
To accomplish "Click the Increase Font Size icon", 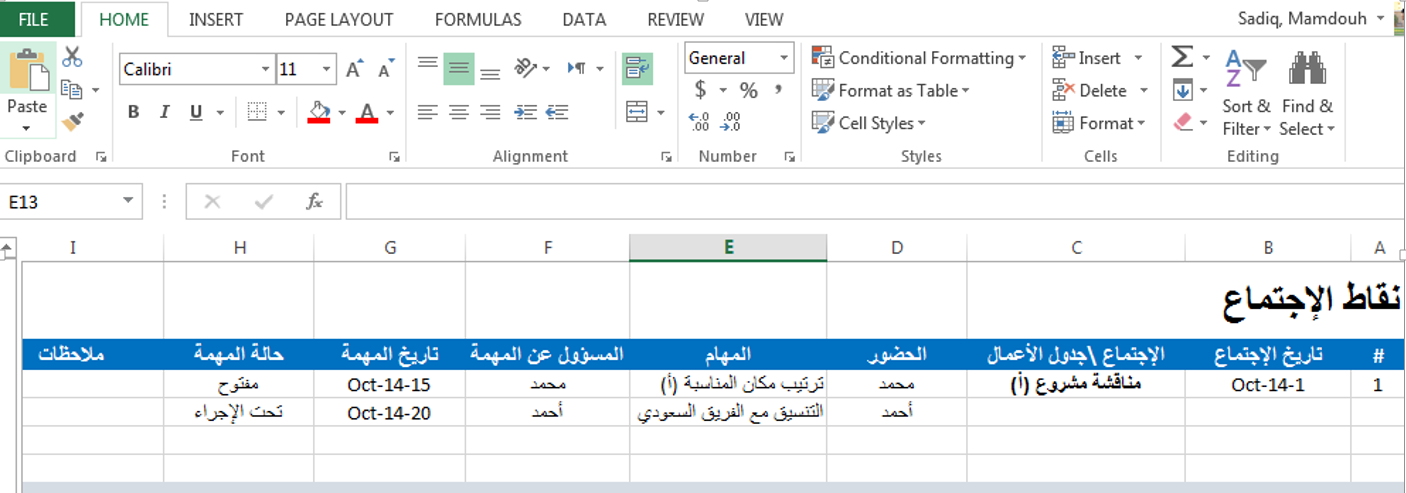I will (x=354, y=69).
